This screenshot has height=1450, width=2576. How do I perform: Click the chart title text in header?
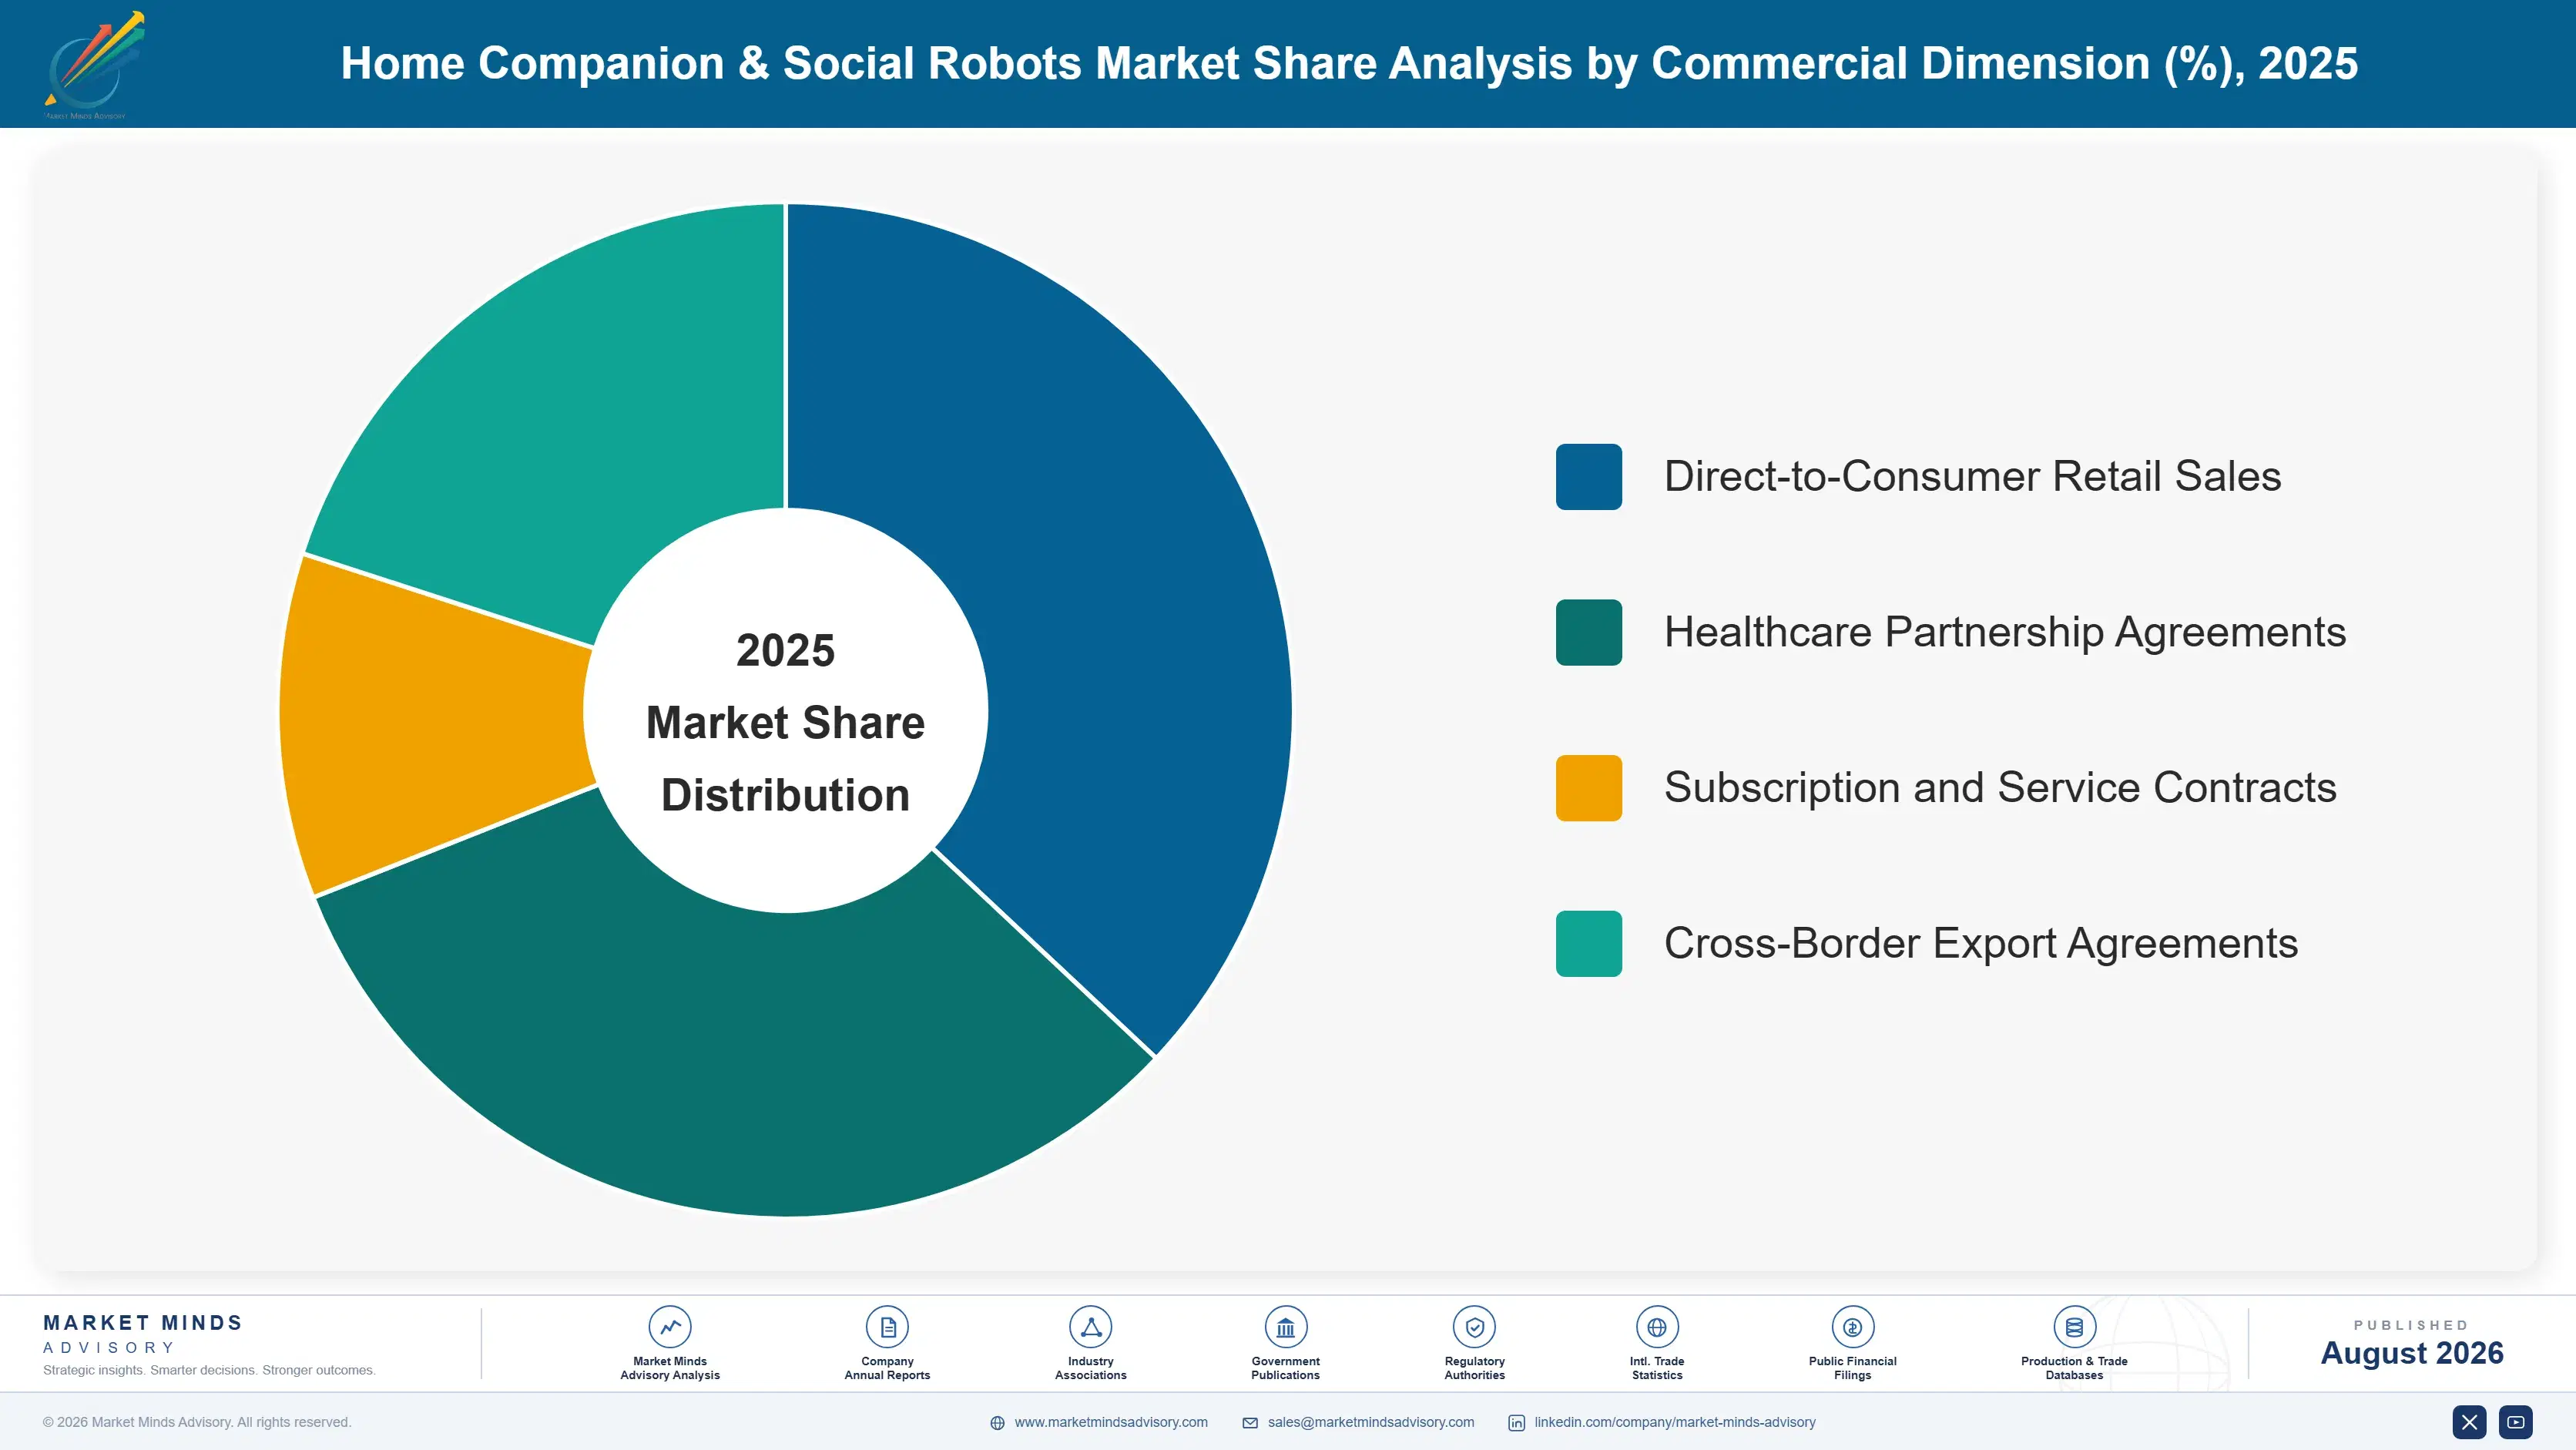[1349, 63]
